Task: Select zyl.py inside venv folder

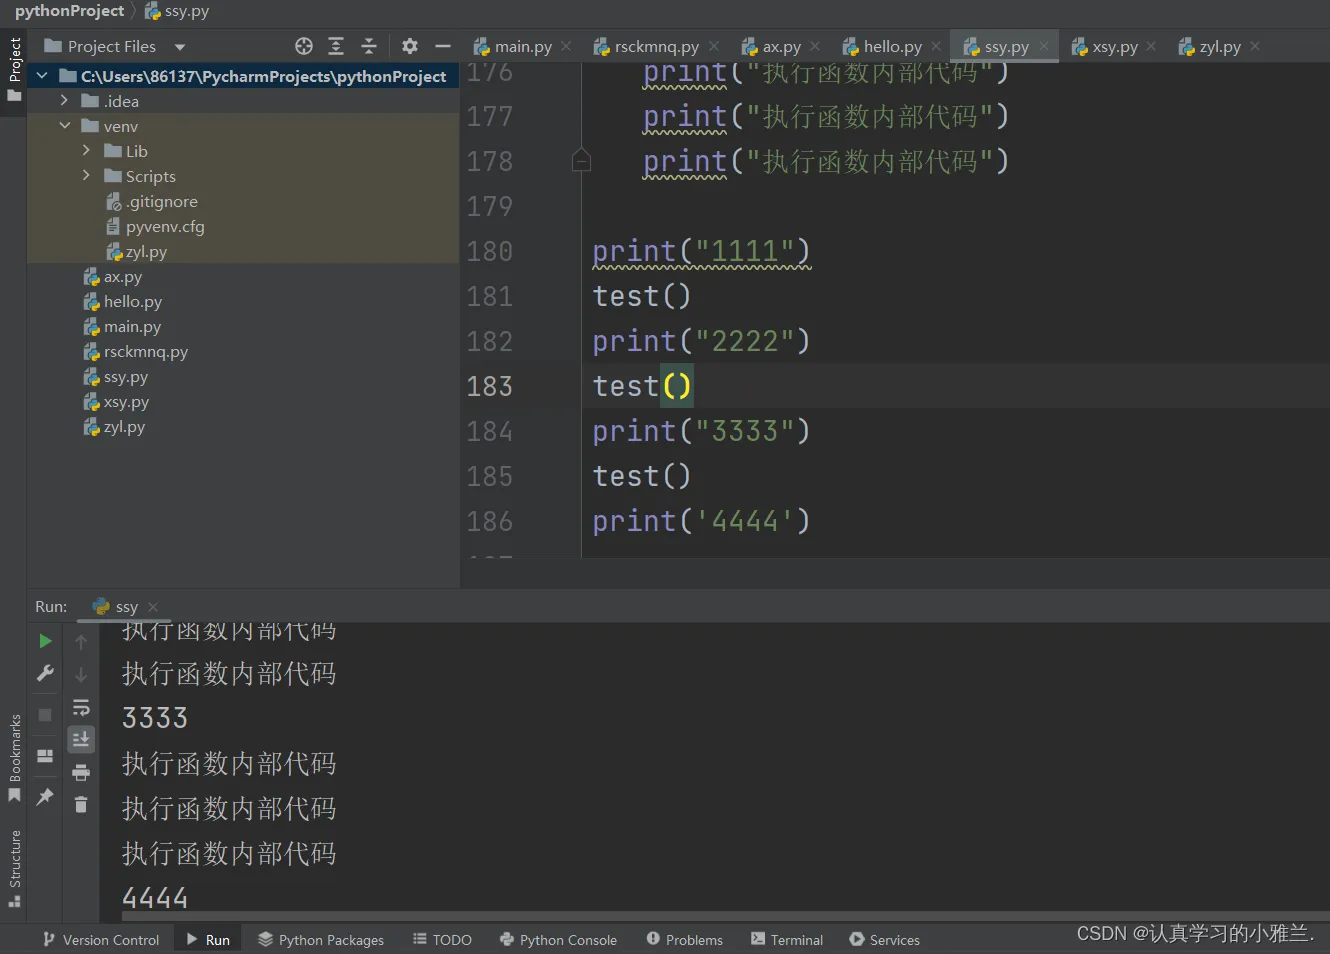Action: (136, 252)
